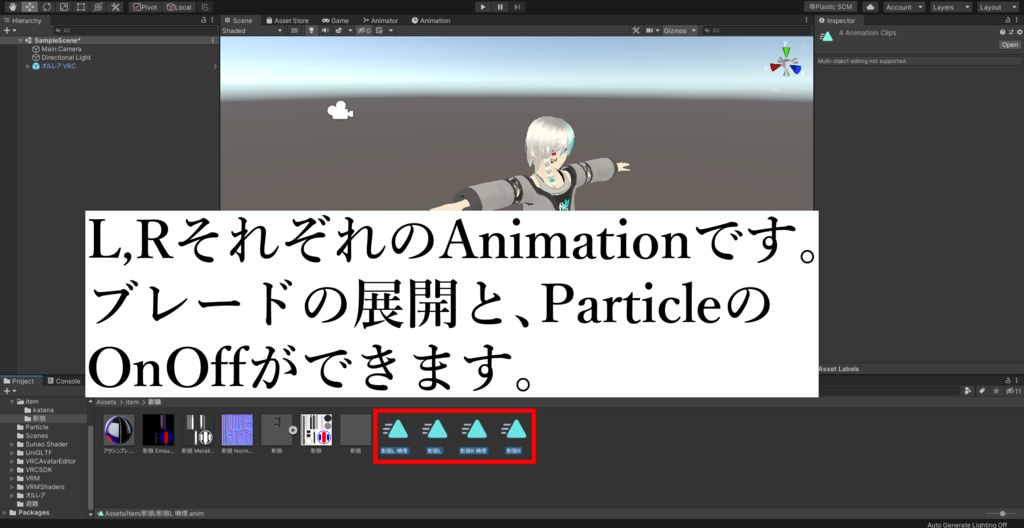Open Plastic SCM panel
The height and width of the screenshot is (528, 1024).
[831, 7]
